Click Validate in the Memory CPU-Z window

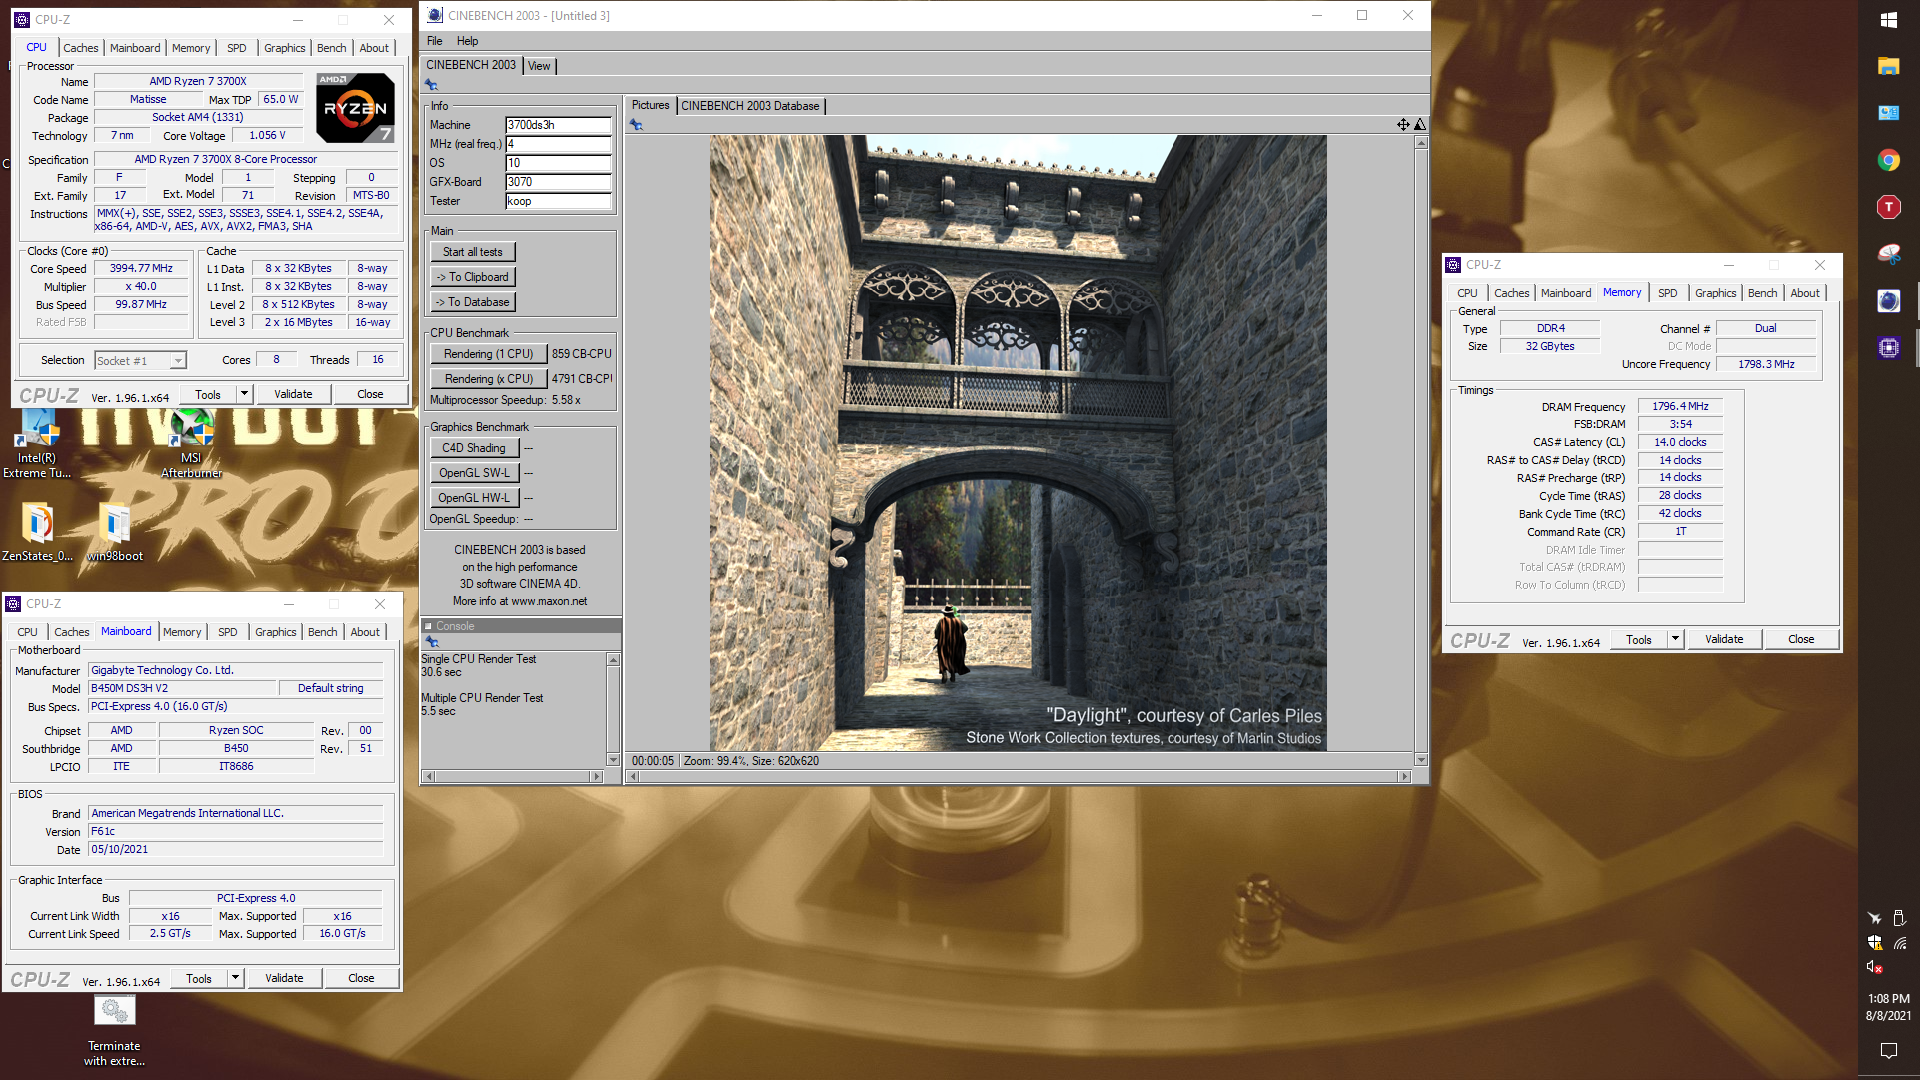pyautogui.click(x=1724, y=639)
